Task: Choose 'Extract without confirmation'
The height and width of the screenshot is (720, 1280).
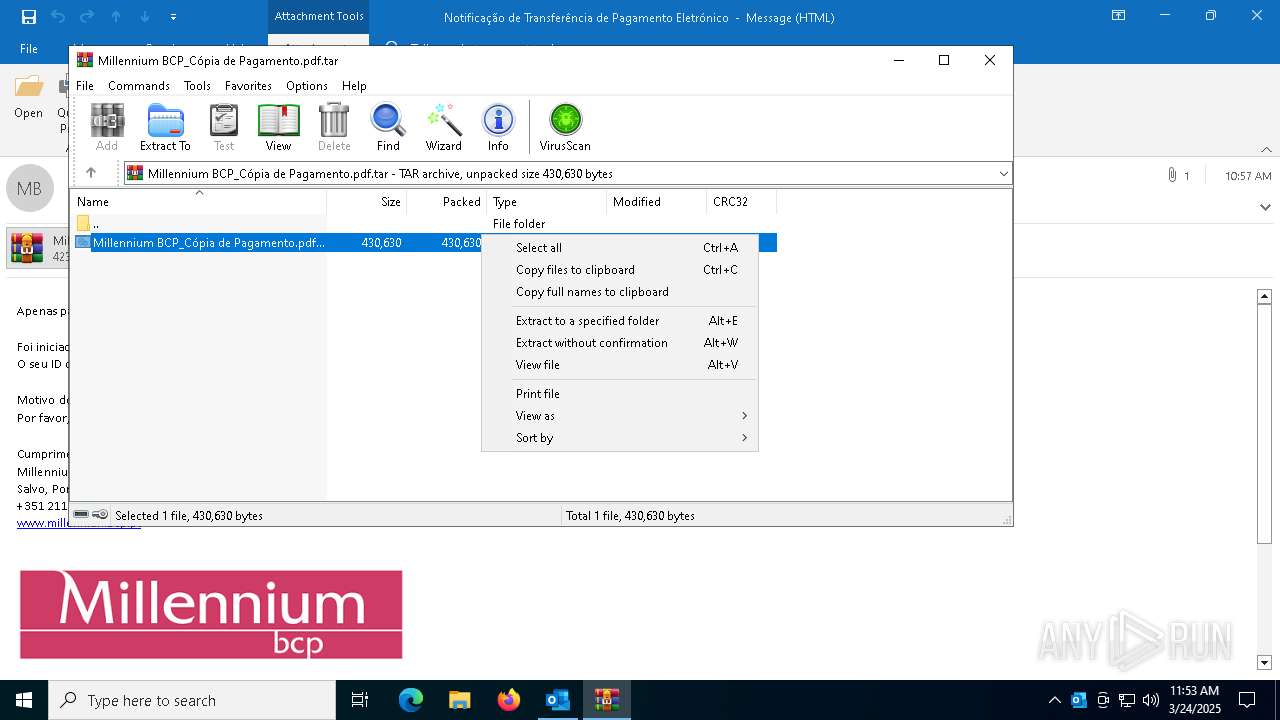Action: [620, 343]
